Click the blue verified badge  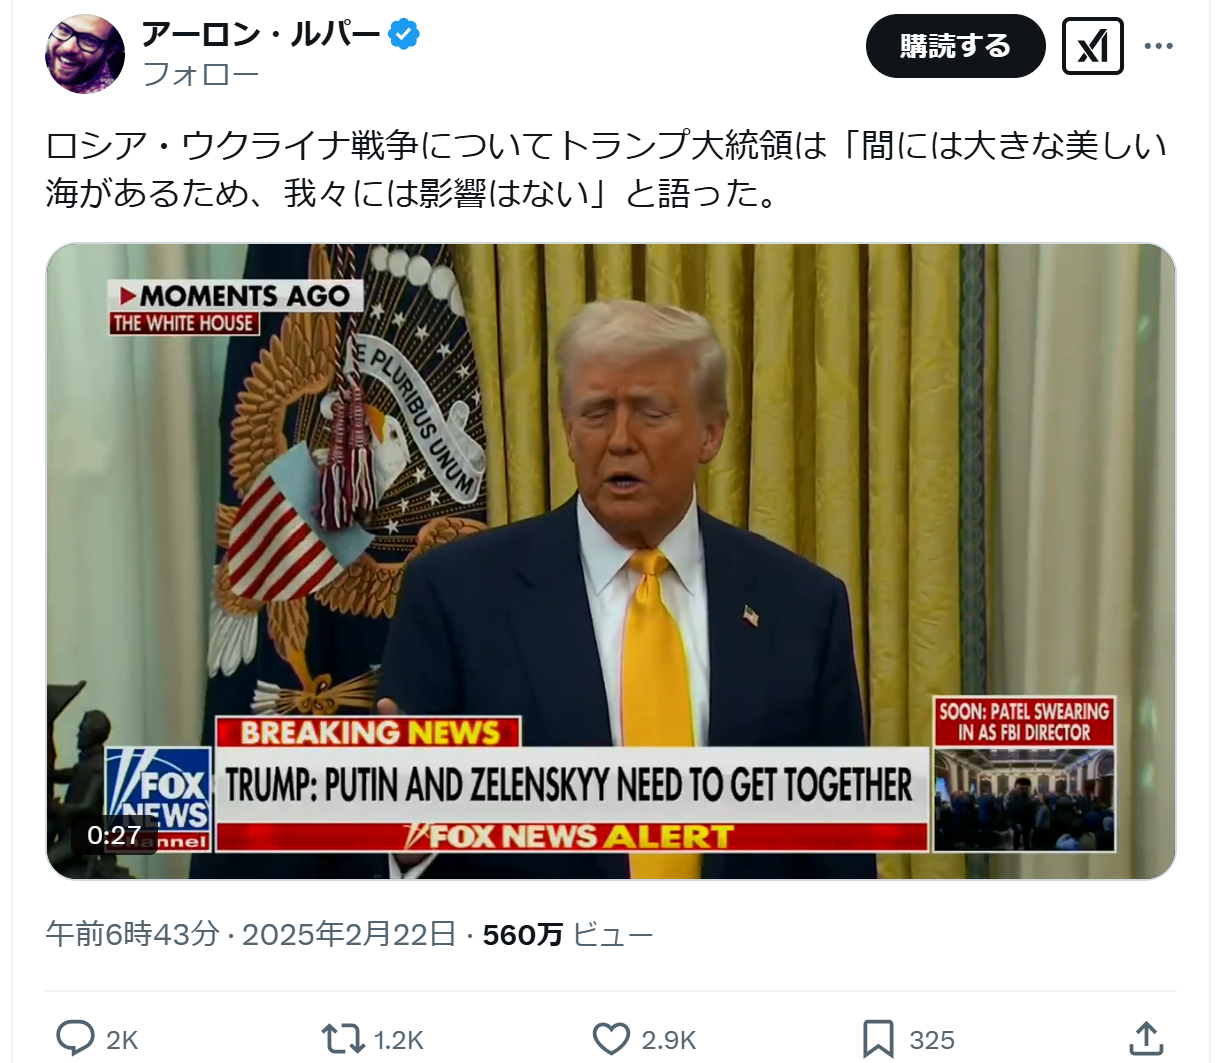point(403,35)
